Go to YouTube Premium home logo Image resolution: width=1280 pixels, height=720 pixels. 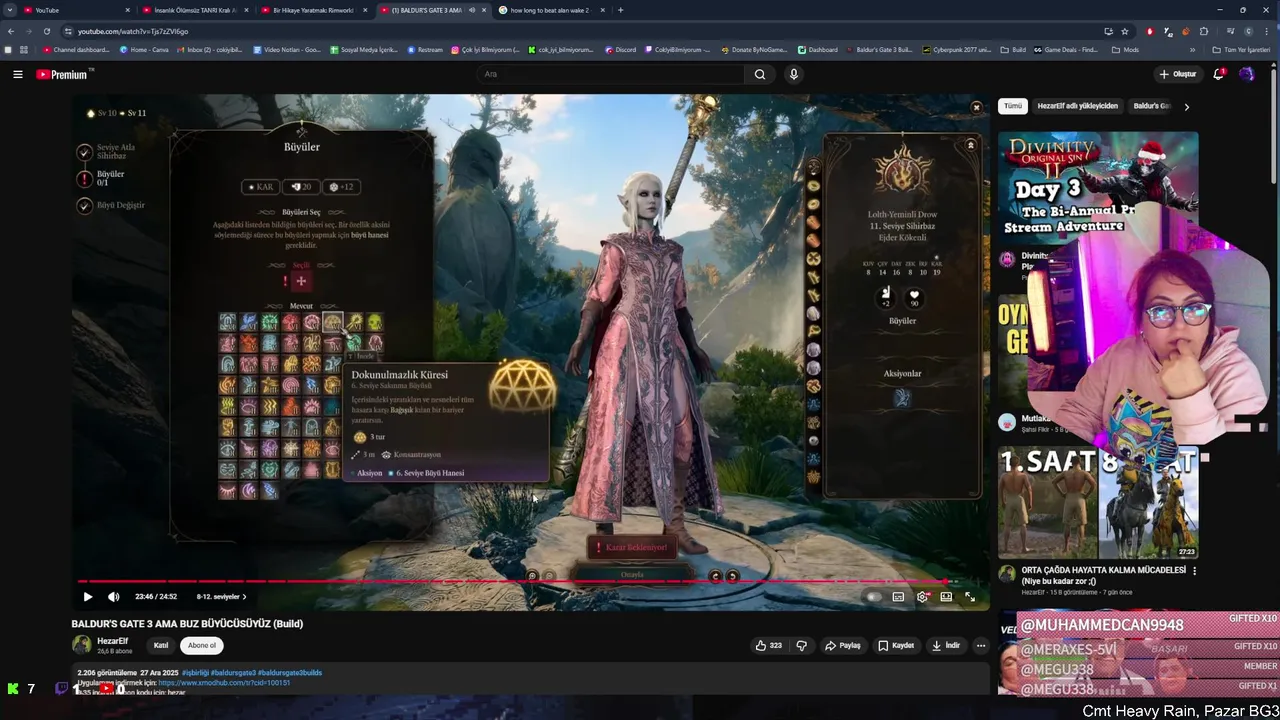[x=64, y=74]
